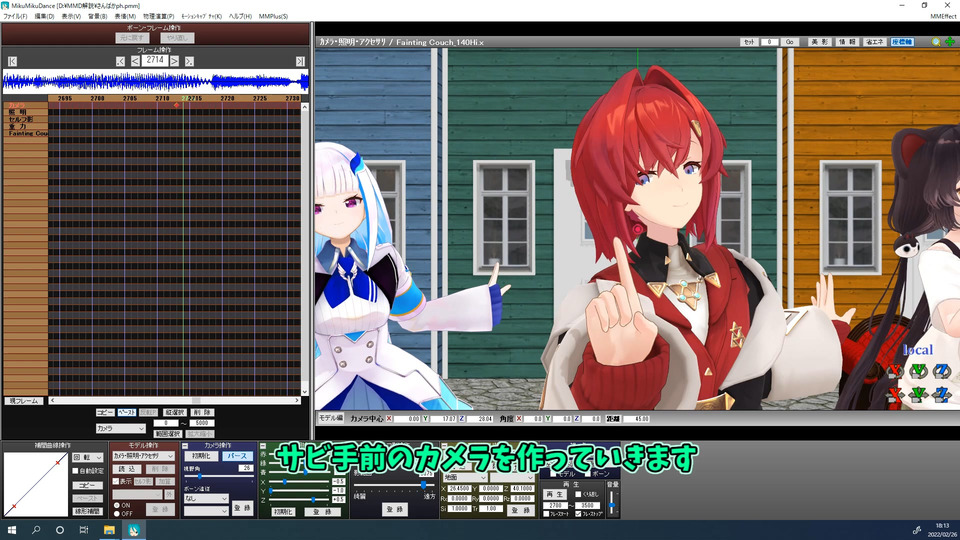
Task: Open the MMEffect menu at top right
Action: (x=943, y=17)
